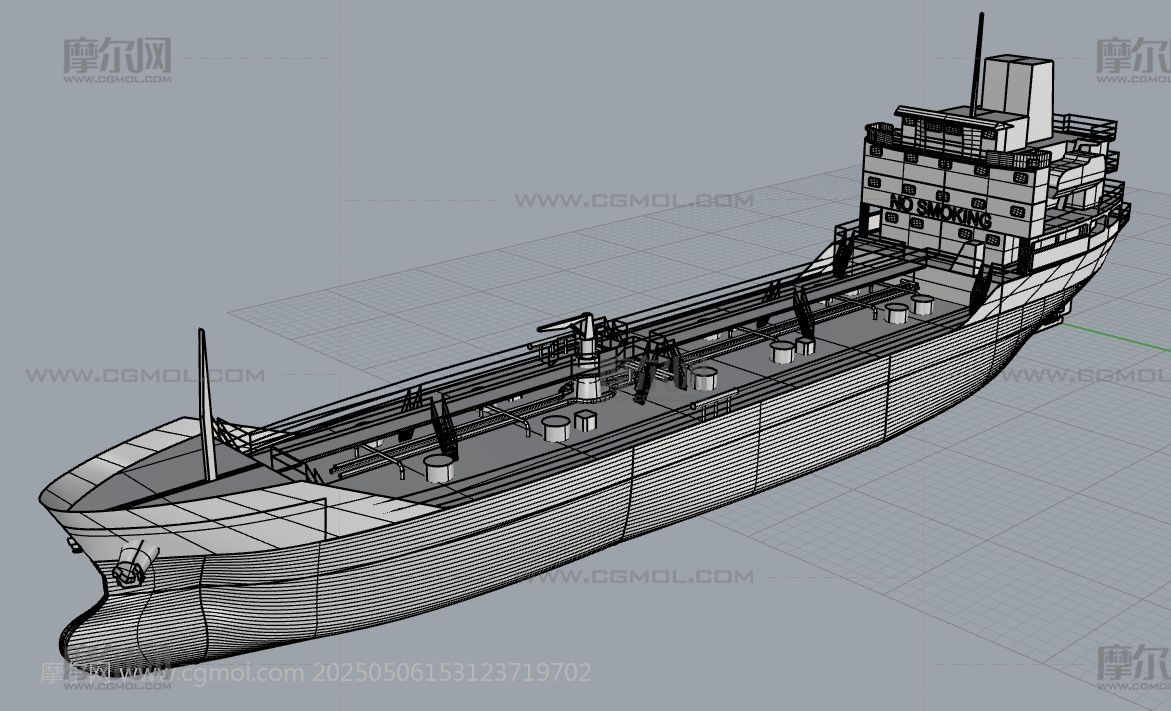This screenshot has height=711, width=1171.
Task: Pick the tall foremast at the bow
Action: (x=207, y=404)
